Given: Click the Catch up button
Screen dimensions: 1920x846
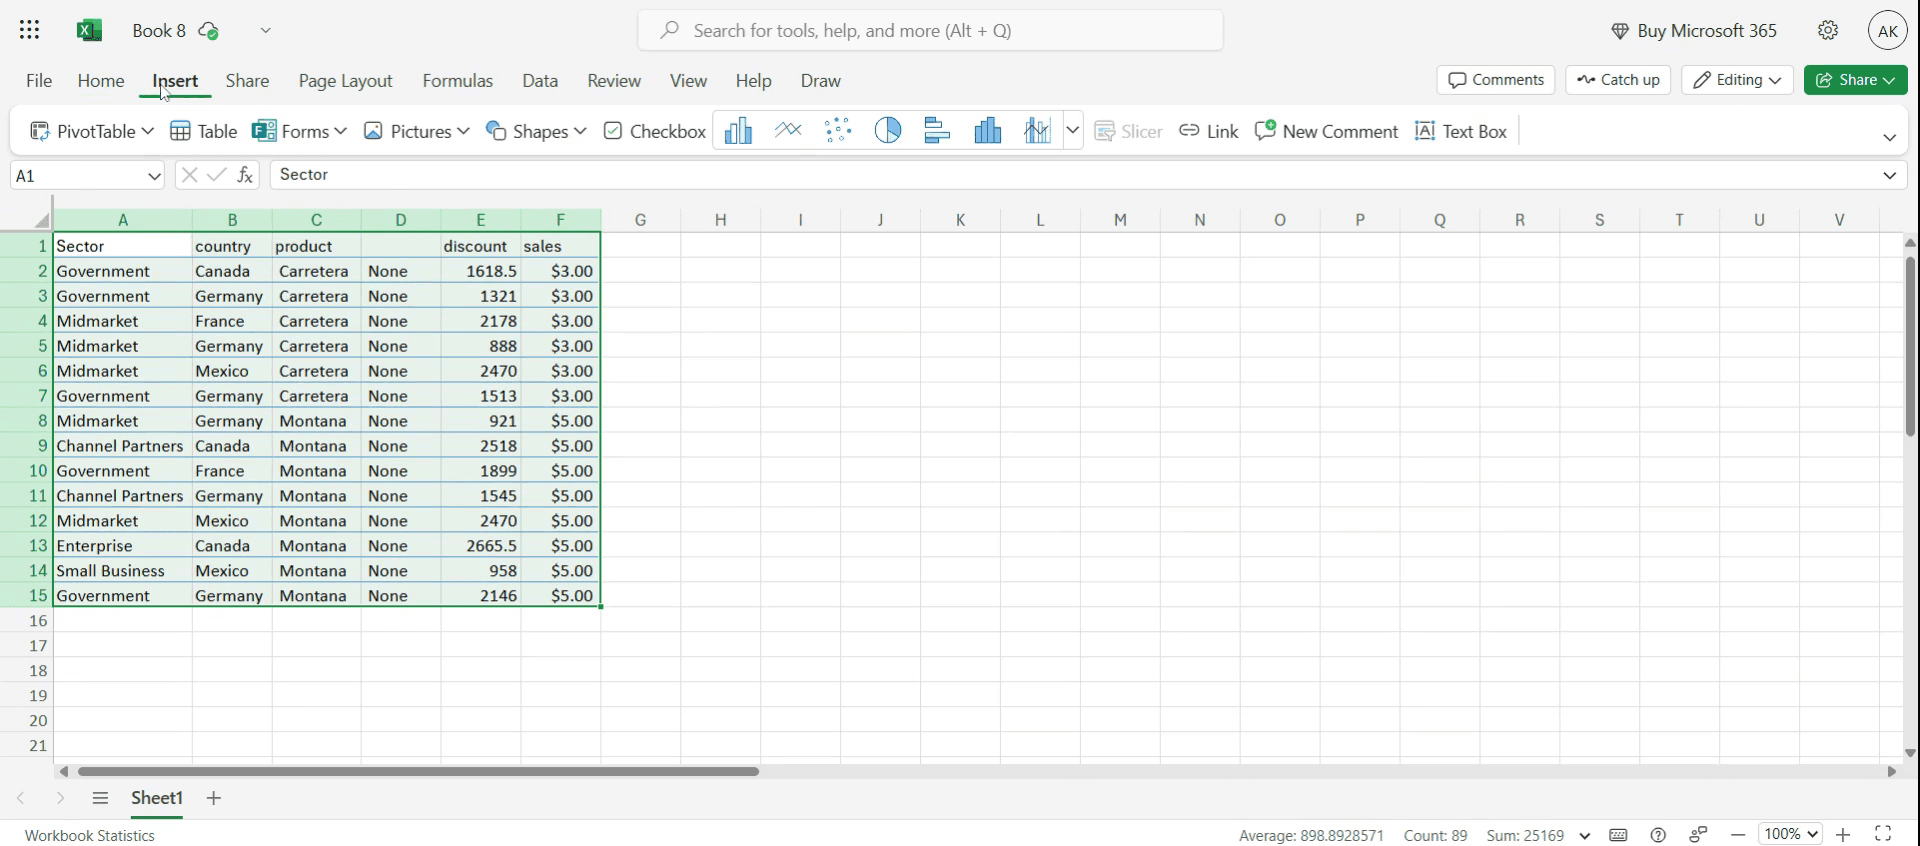Looking at the screenshot, I should (1618, 80).
